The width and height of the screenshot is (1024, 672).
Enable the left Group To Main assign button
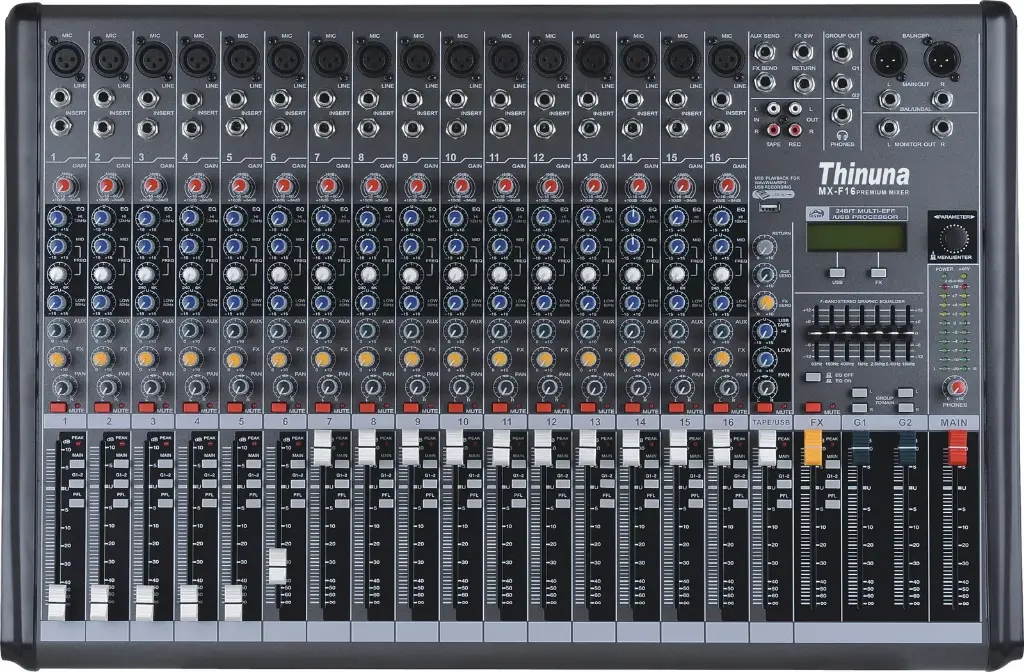(861, 393)
